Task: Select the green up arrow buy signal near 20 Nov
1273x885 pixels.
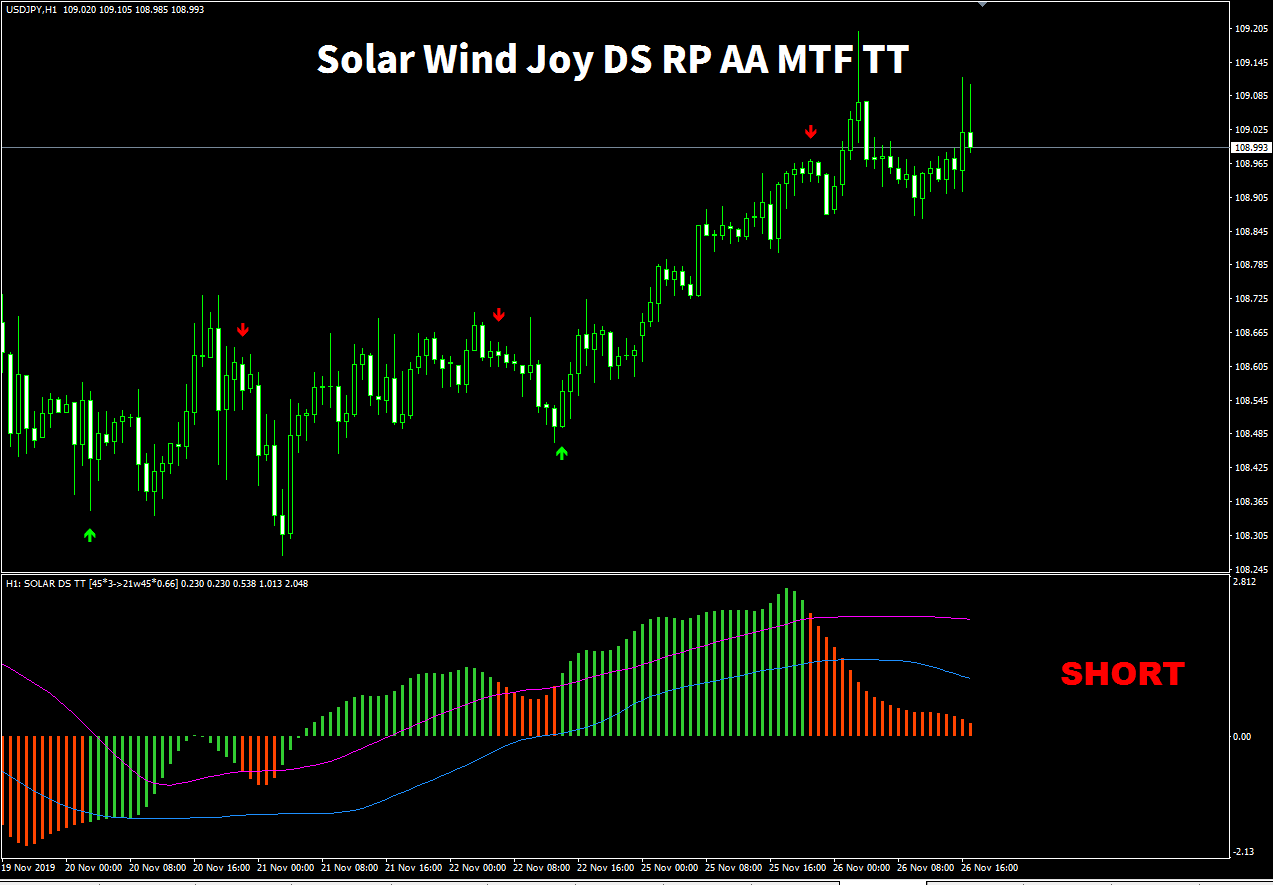Action: 89,535
